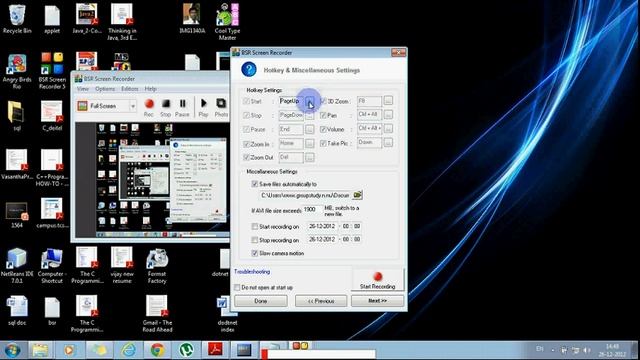Select the IMG1340A image on desktop
The image size is (640, 360).
pyautogui.click(x=192, y=19)
